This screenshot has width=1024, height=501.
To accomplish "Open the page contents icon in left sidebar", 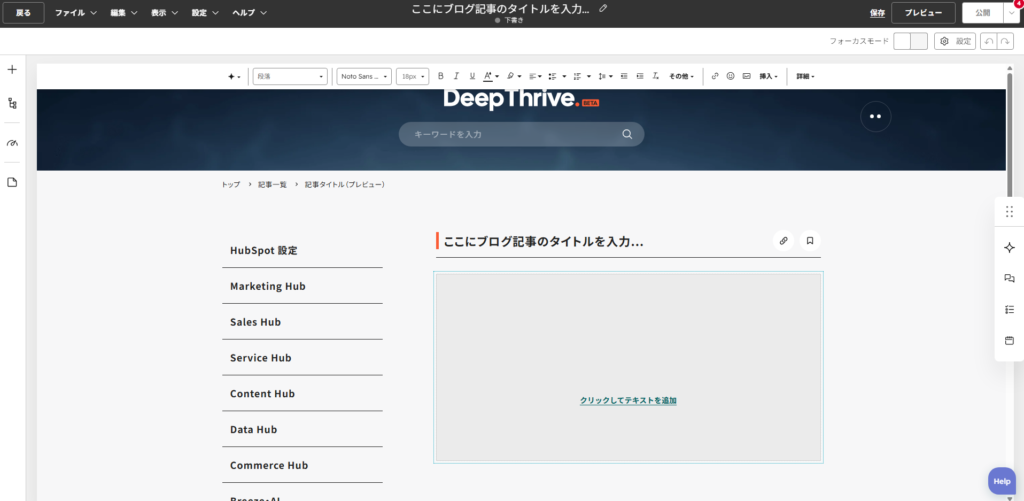I will tap(12, 182).
